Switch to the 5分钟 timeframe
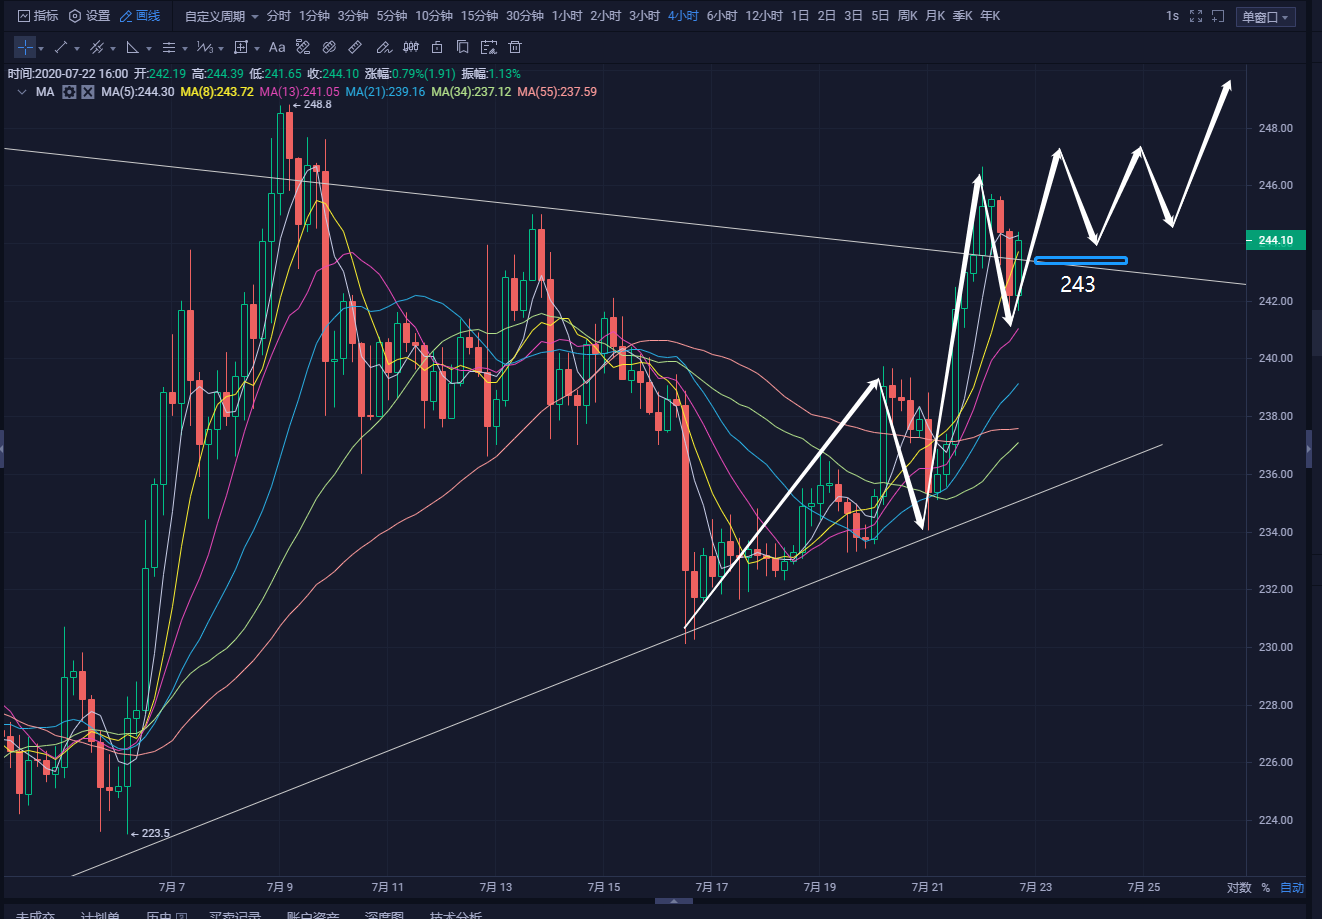The image size is (1322, 919). [392, 16]
